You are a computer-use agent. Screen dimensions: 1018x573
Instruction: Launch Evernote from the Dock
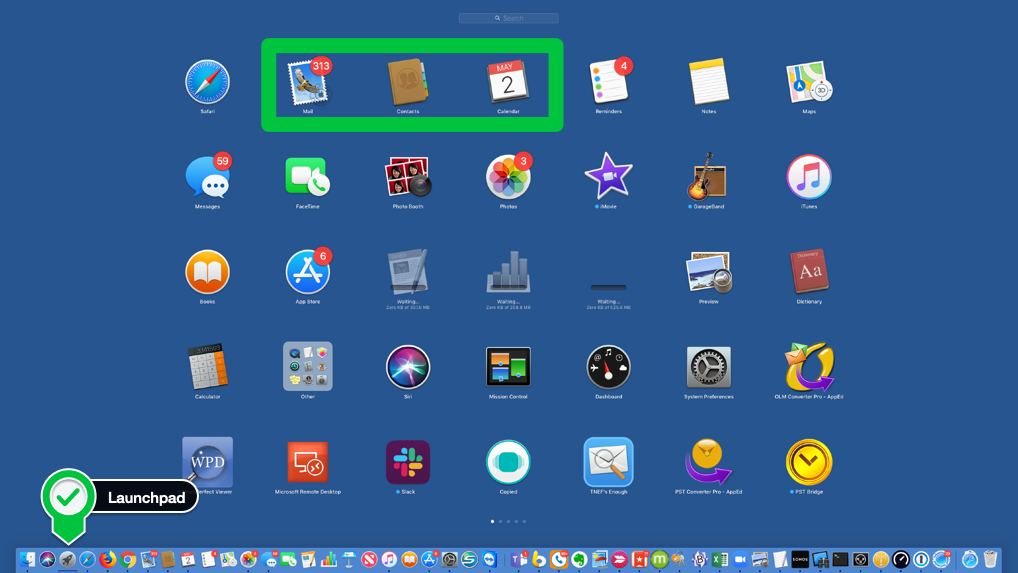[x=579, y=559]
